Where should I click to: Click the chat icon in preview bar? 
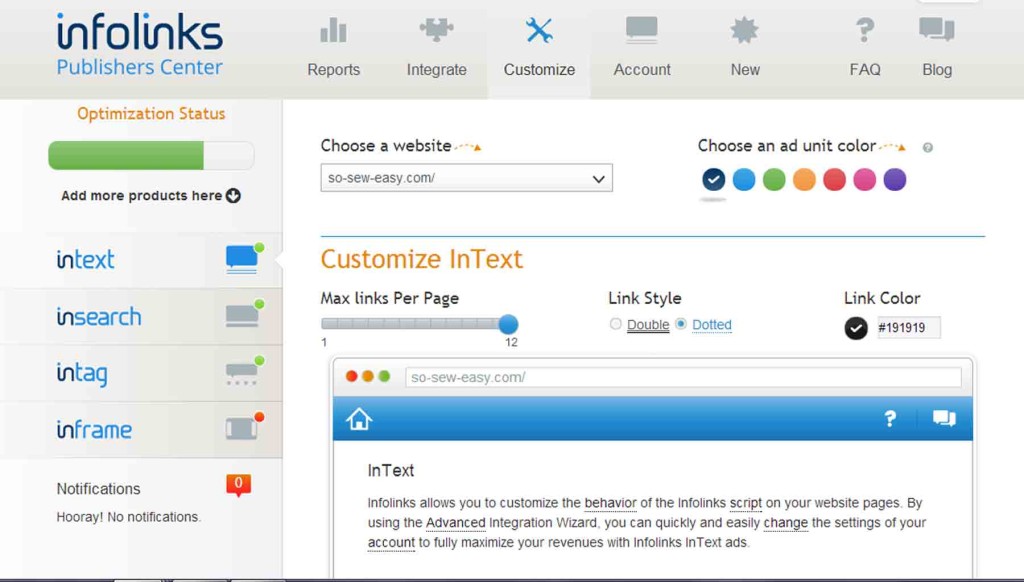click(944, 418)
